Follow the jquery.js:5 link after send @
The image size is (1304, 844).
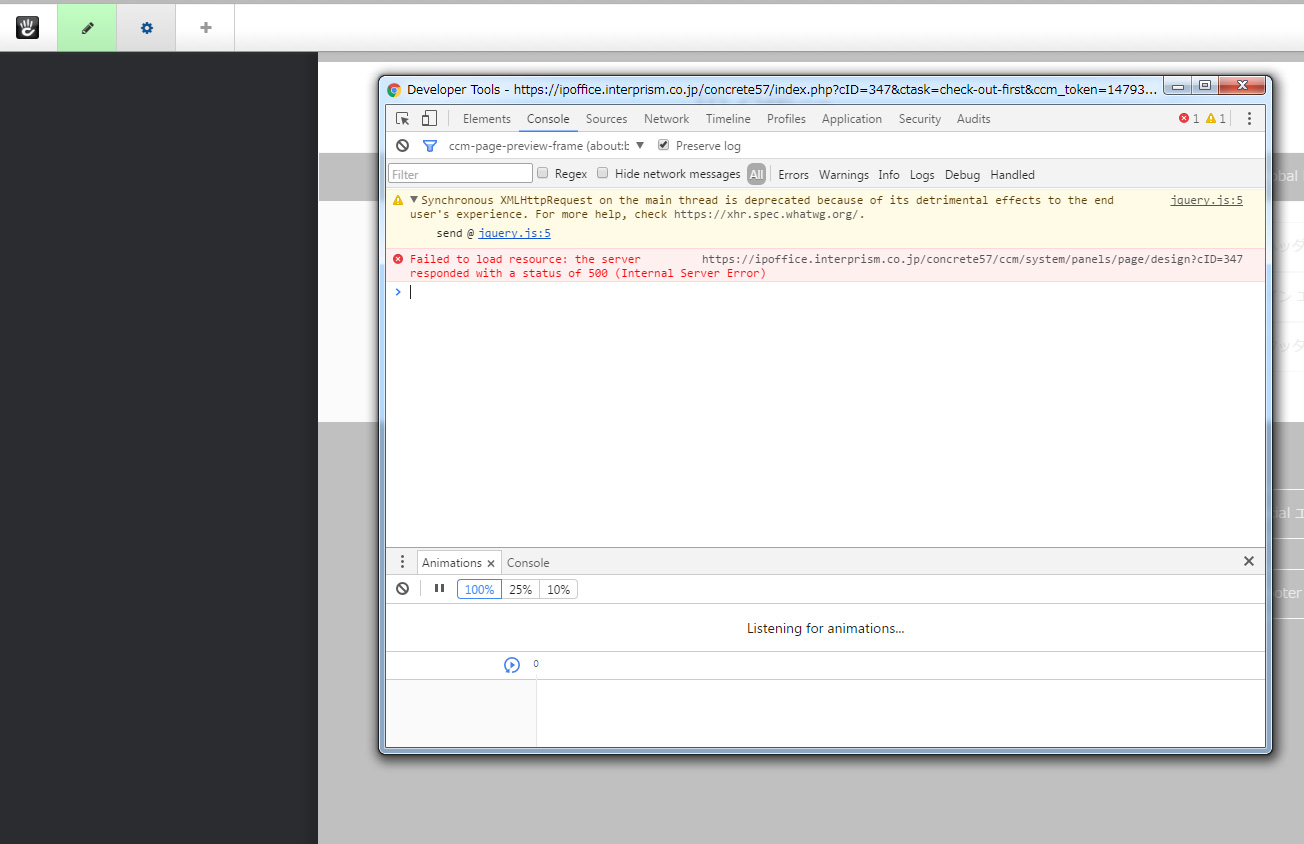[514, 233]
